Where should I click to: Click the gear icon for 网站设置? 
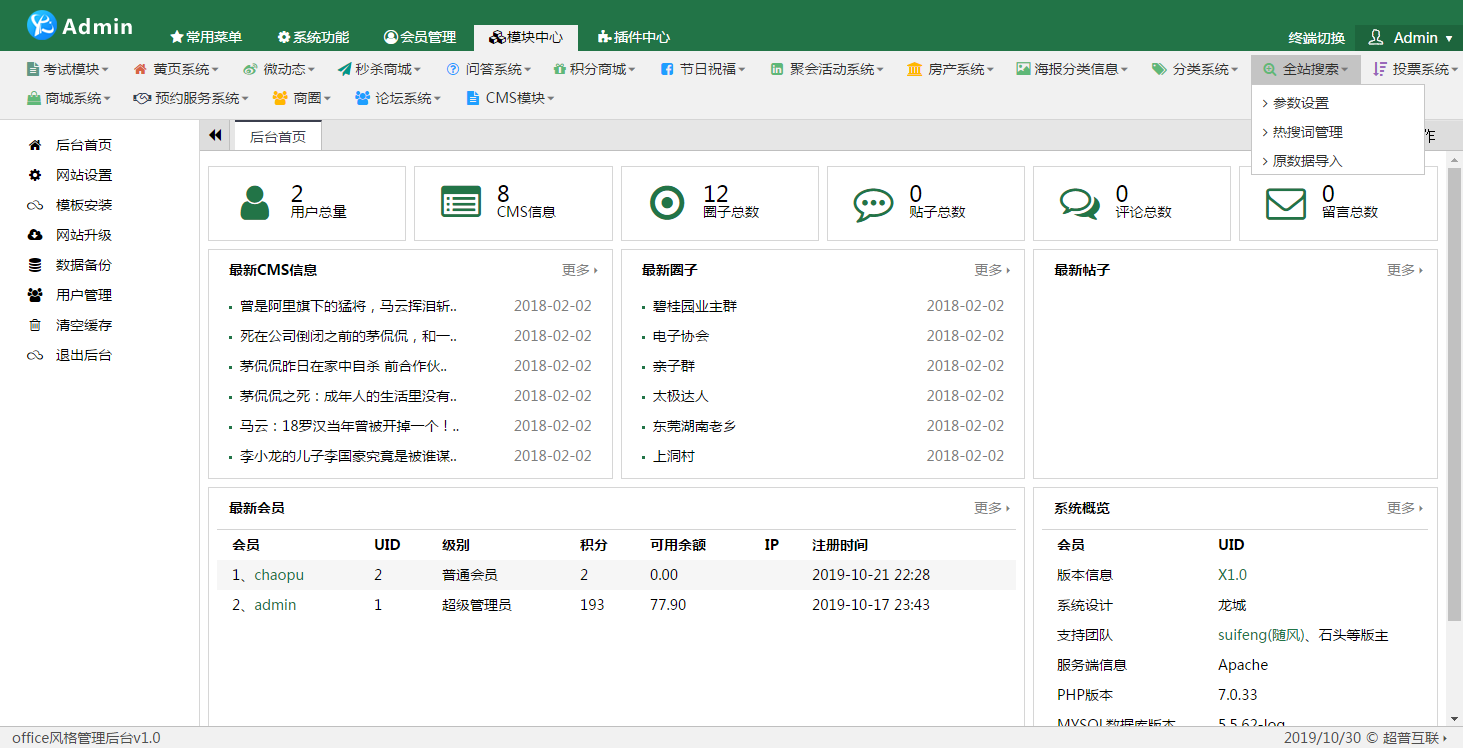[35, 175]
